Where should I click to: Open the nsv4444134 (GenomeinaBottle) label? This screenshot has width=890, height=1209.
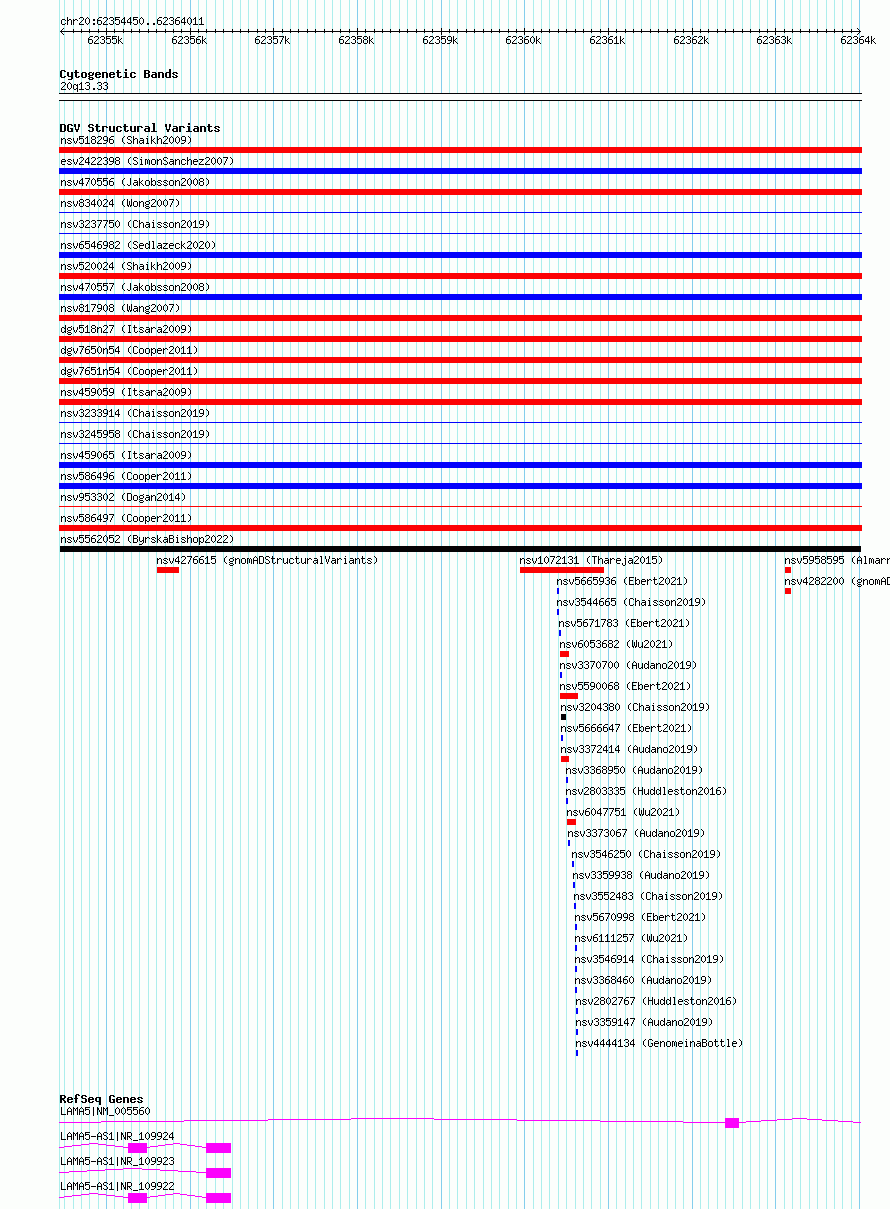[660, 1043]
